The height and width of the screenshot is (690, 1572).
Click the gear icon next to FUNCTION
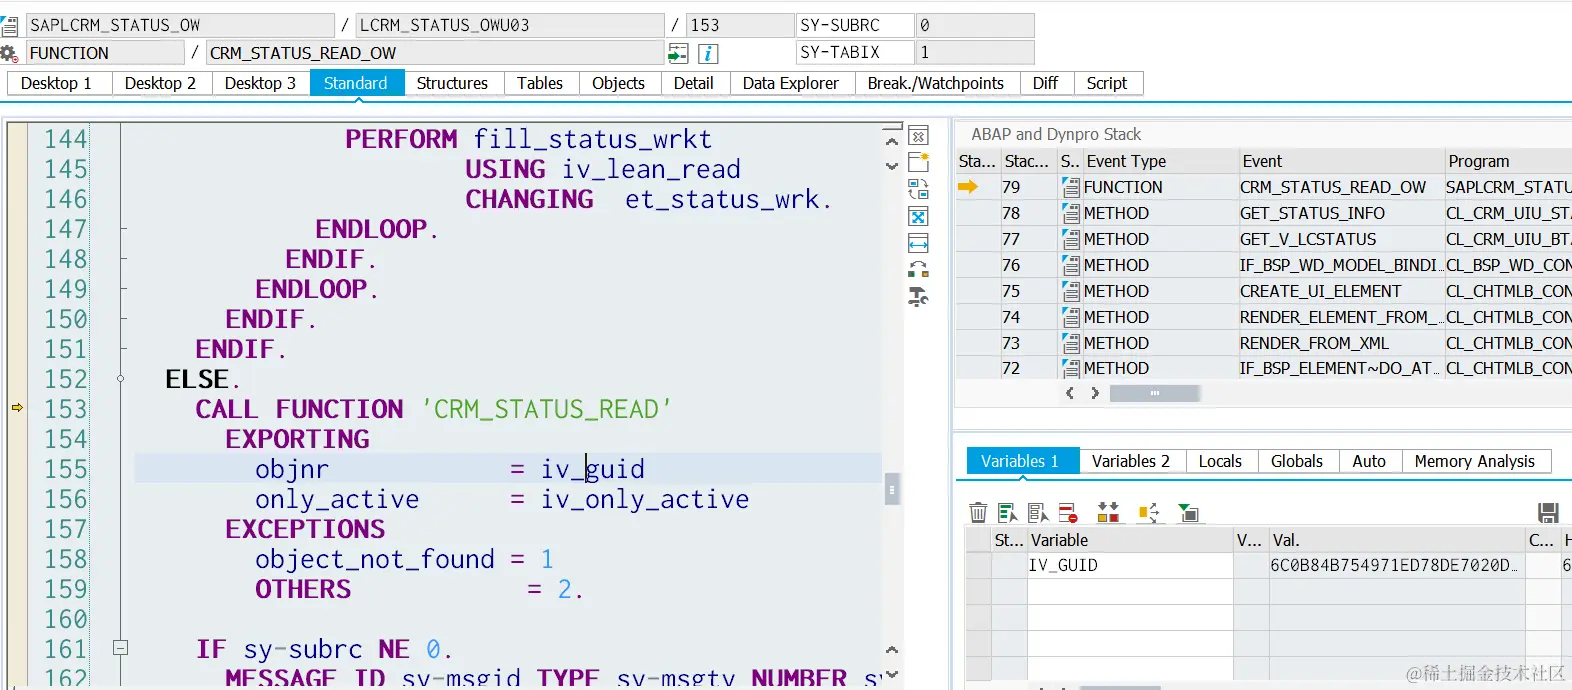coord(9,53)
